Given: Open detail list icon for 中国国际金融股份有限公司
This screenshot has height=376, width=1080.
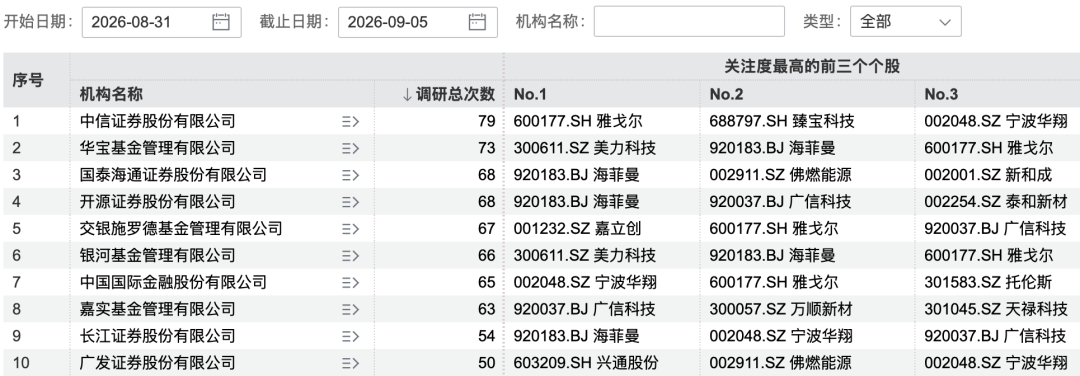Looking at the screenshot, I should point(350,283).
